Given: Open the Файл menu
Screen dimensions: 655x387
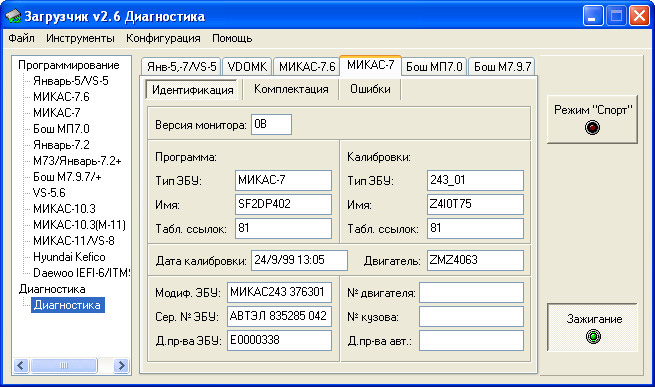Looking at the screenshot, I should click(x=21, y=38).
